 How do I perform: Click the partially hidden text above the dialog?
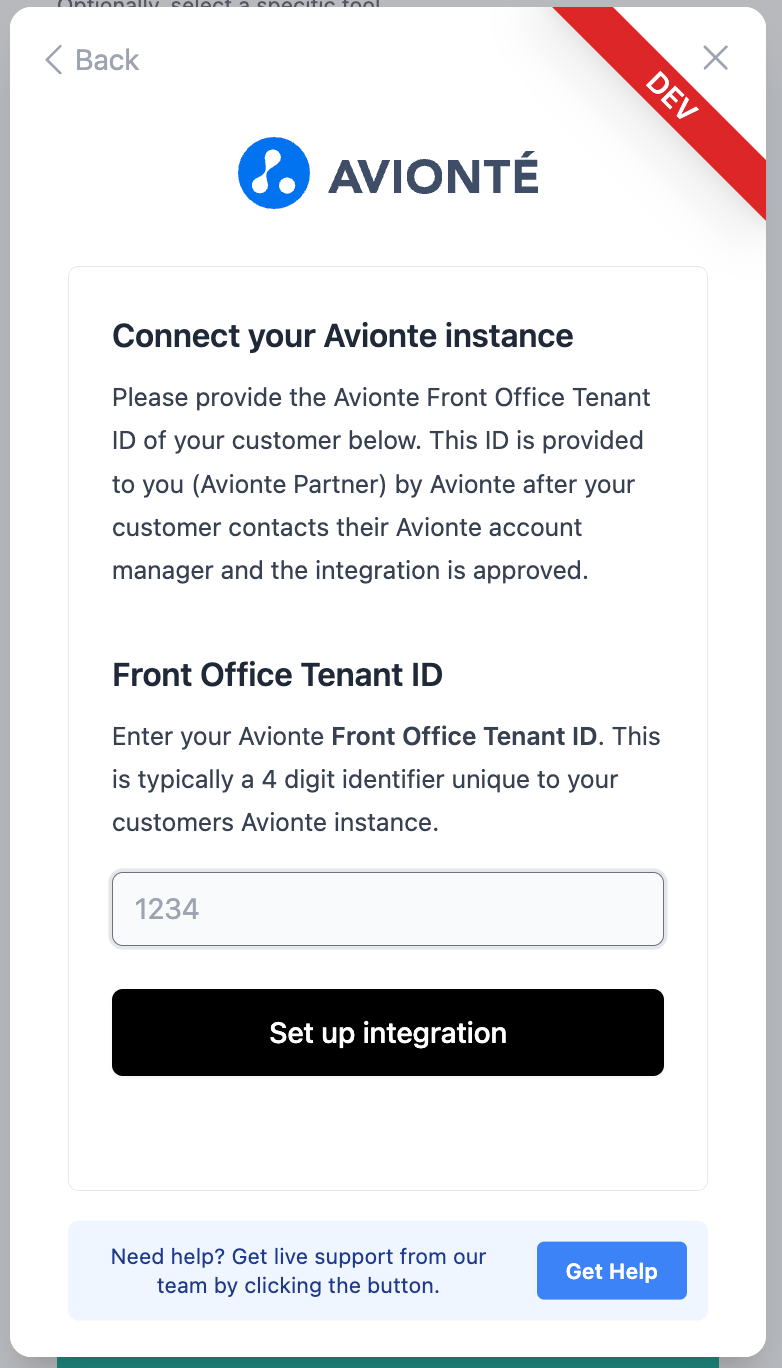pyautogui.click(x=218, y=4)
